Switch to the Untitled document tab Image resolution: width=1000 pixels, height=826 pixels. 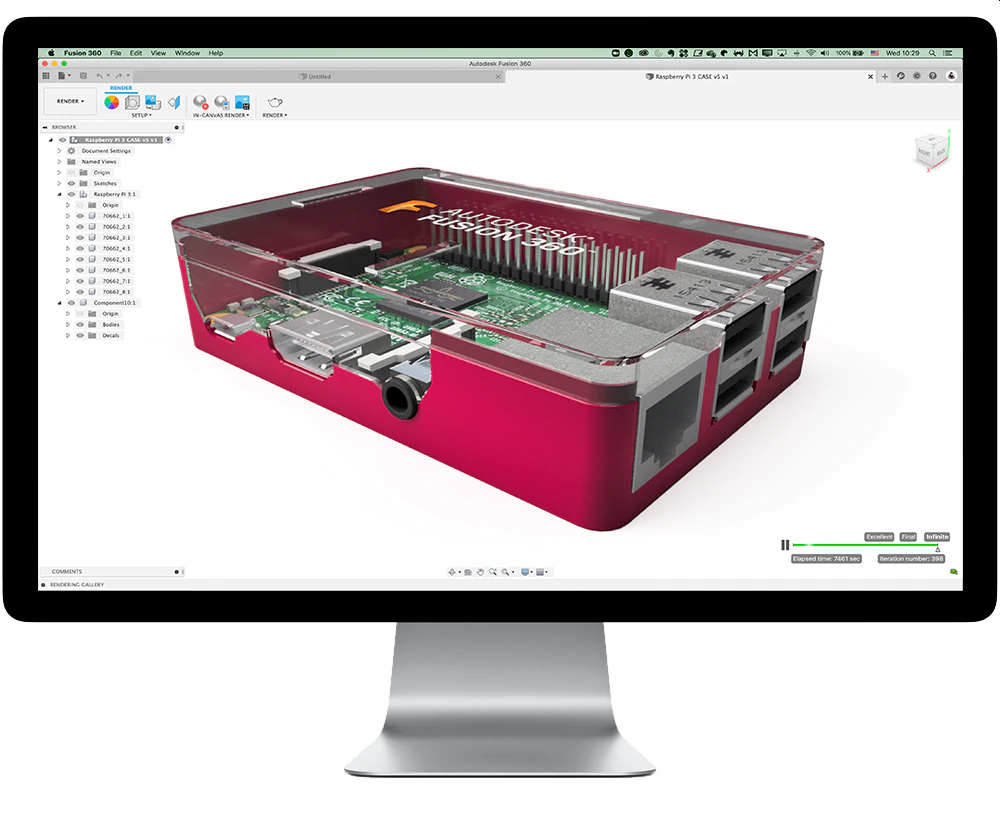(319, 77)
